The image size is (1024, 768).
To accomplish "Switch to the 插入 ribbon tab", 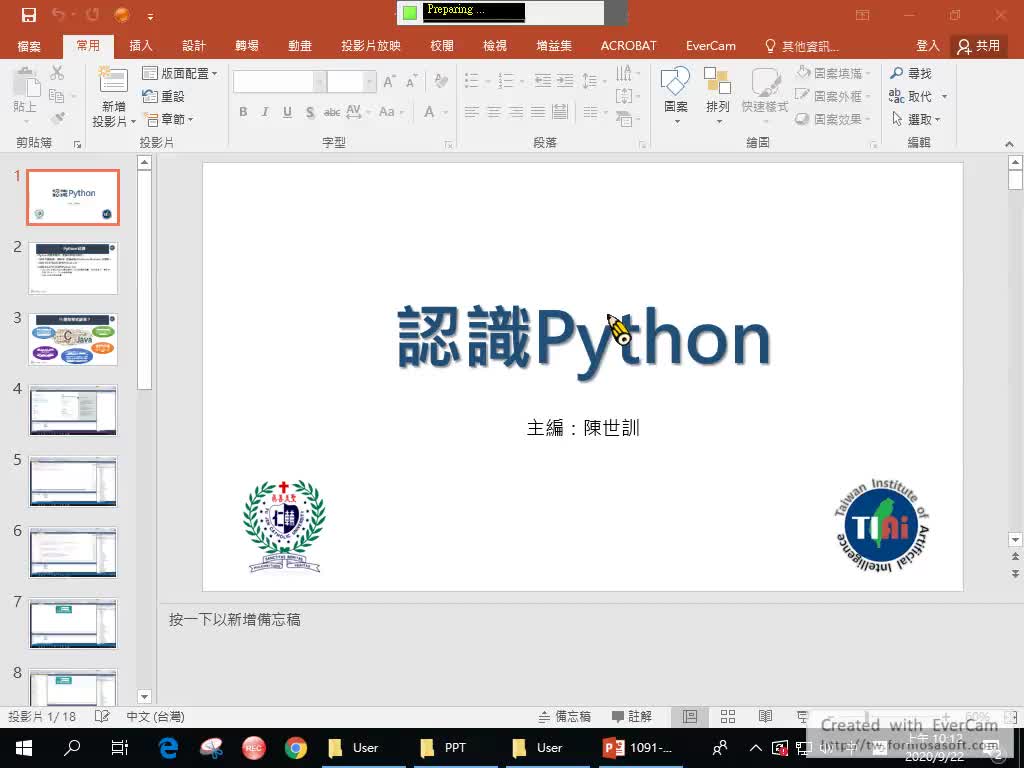I will (x=141, y=46).
